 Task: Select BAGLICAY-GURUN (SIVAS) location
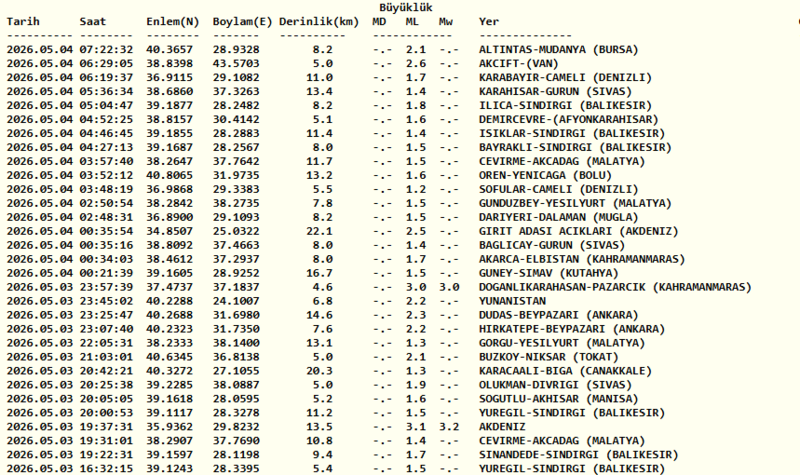click(x=552, y=245)
